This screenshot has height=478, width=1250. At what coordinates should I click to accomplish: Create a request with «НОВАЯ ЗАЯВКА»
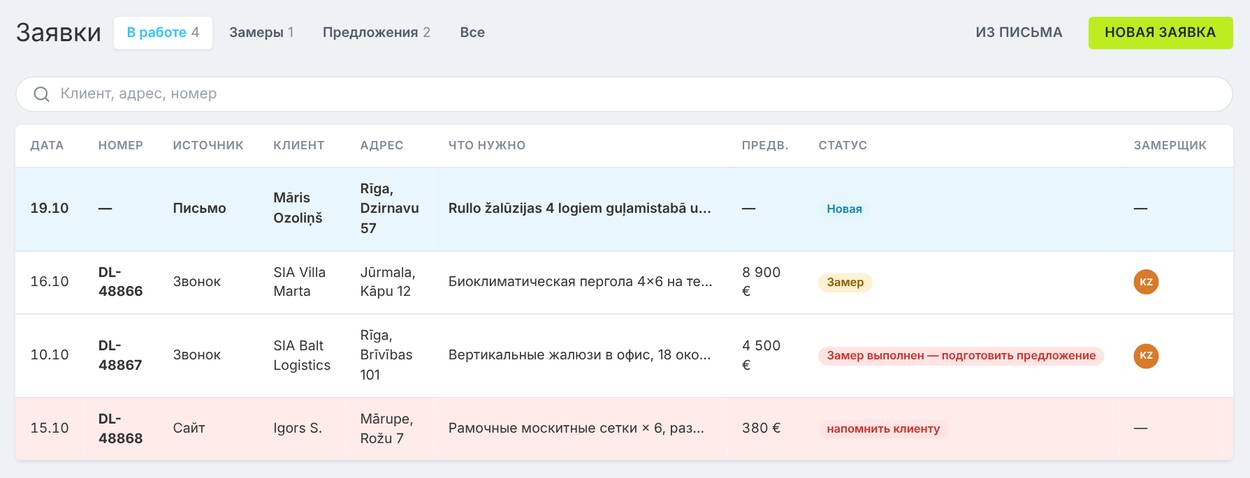[x=1160, y=32]
